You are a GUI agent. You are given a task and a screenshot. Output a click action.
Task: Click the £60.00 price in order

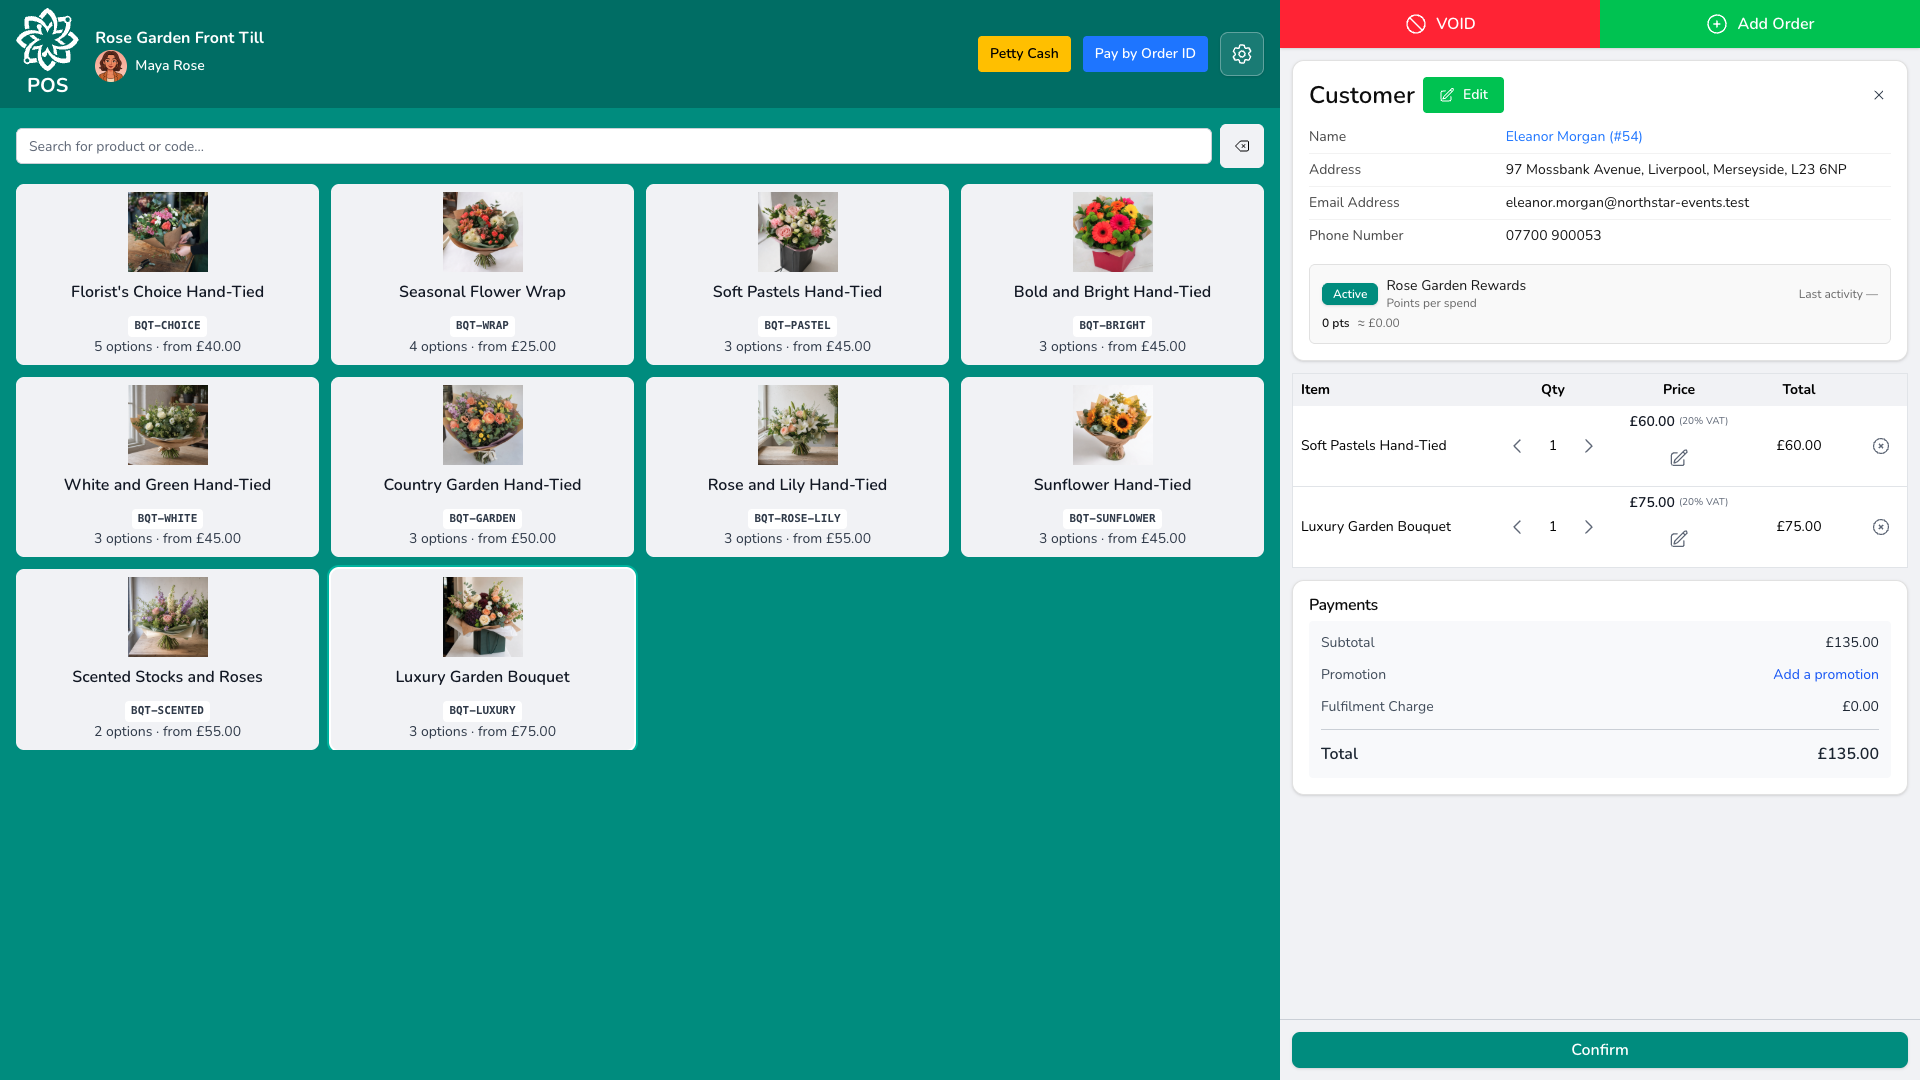pos(1651,422)
